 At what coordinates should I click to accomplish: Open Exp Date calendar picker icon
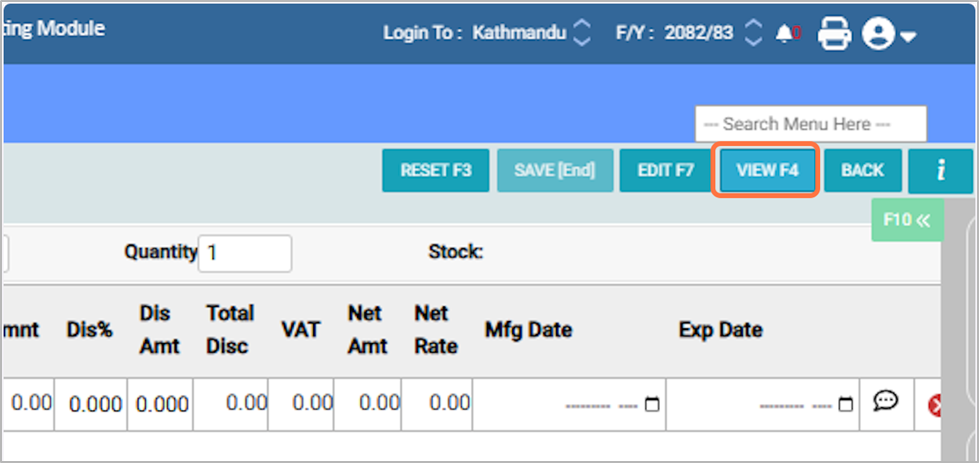pyautogui.click(x=846, y=405)
